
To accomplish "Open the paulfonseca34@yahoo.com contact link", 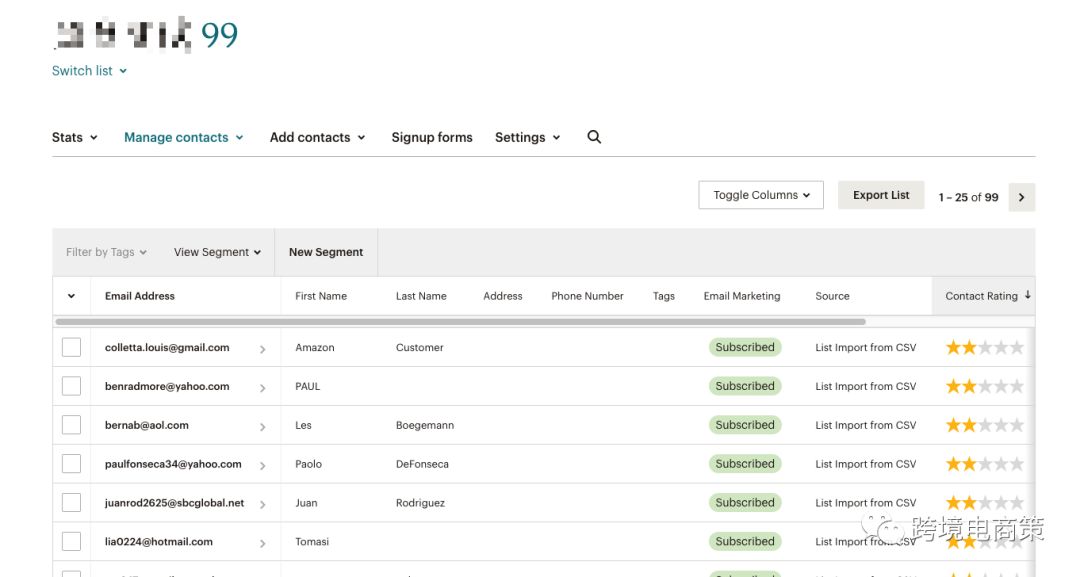I will [174, 464].
